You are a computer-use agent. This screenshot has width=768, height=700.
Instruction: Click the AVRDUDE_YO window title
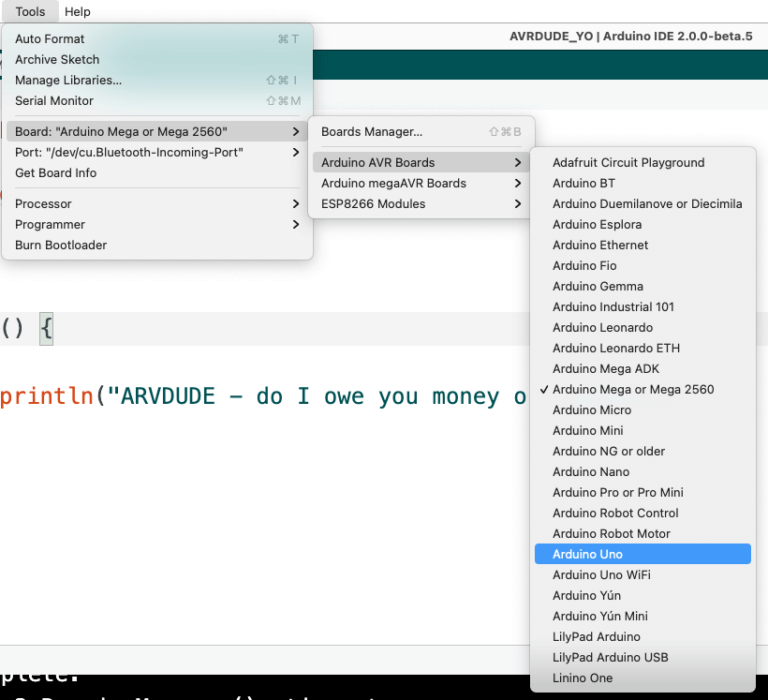tap(631, 36)
